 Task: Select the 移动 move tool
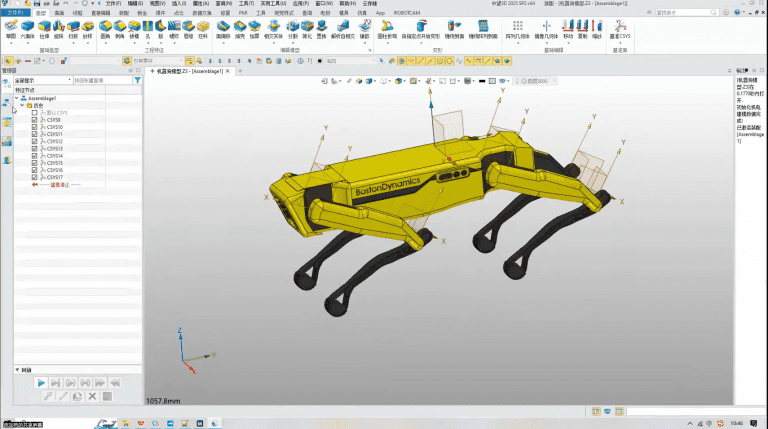pos(568,27)
